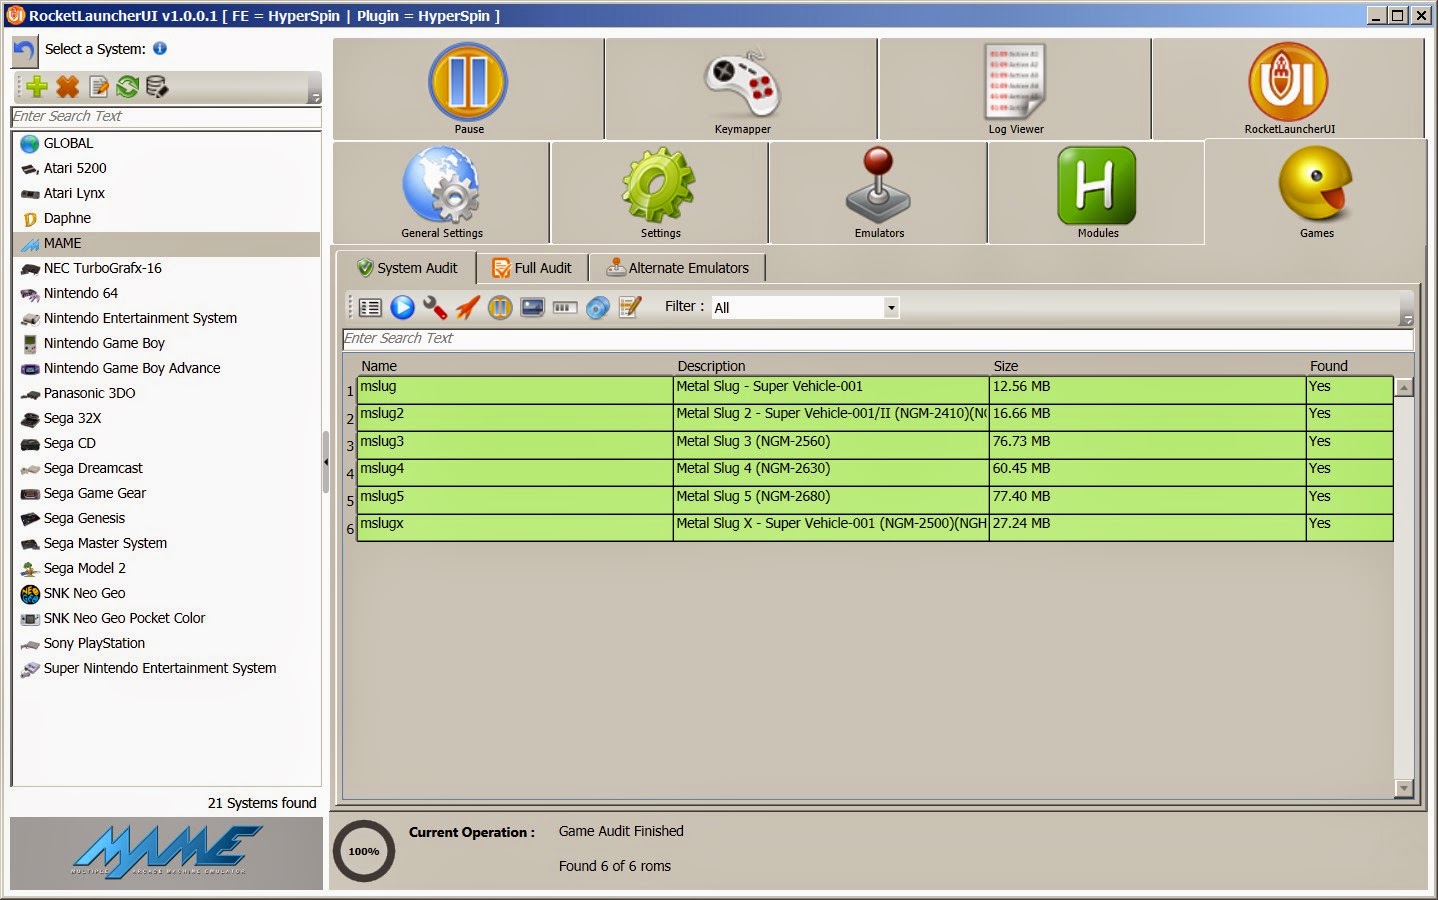Open the Log Viewer section

1015,89
